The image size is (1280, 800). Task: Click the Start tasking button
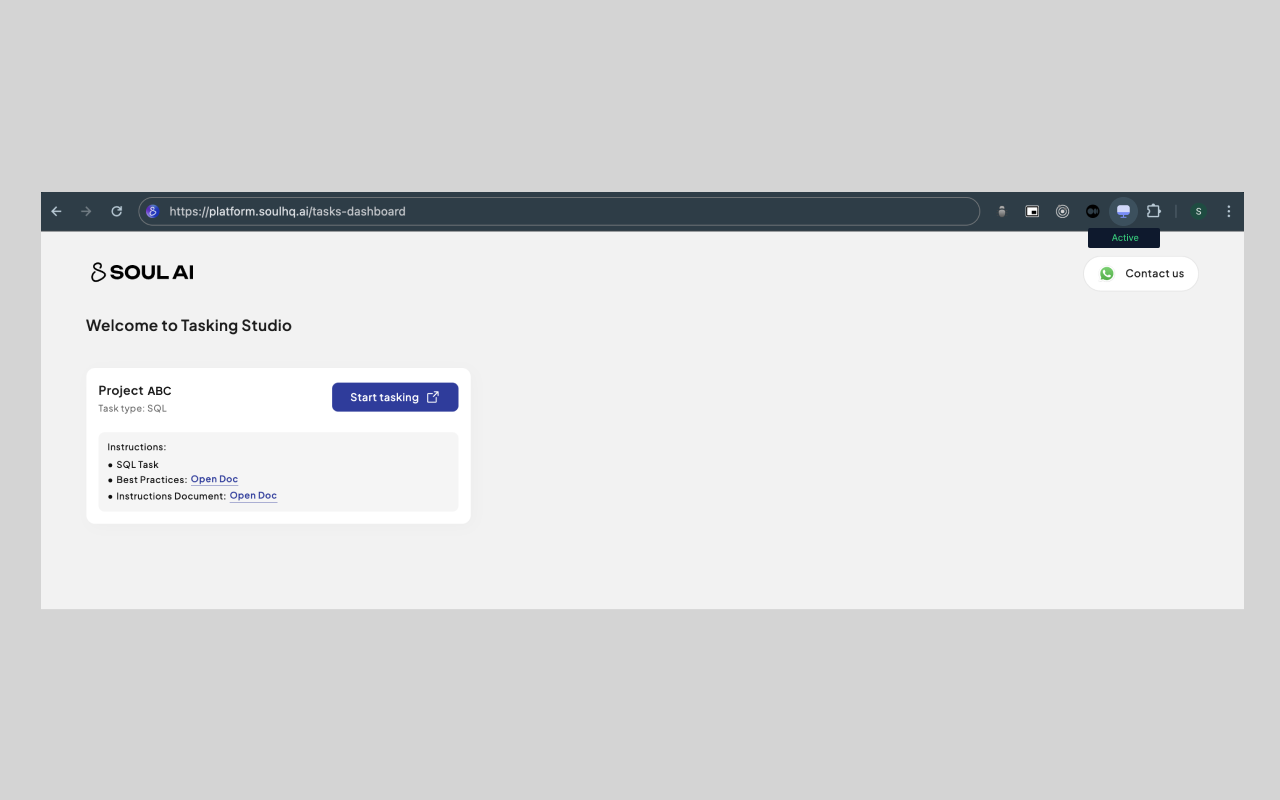(395, 397)
